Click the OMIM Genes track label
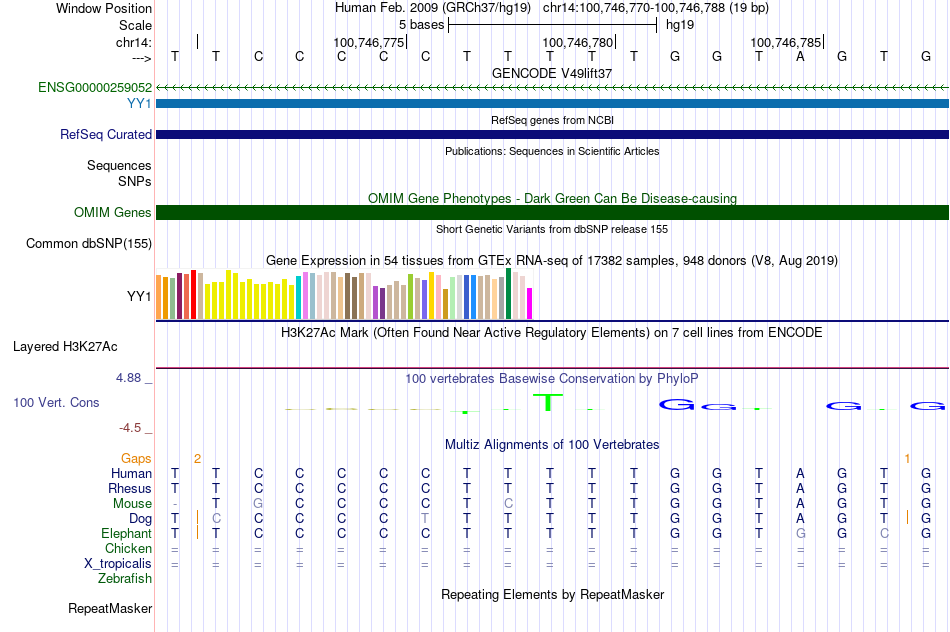 coord(113,213)
